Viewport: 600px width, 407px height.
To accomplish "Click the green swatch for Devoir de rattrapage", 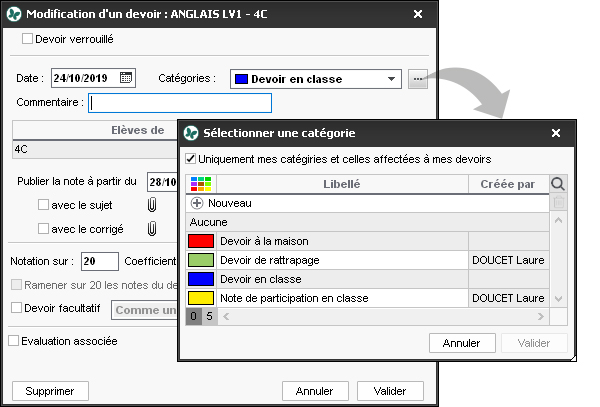I will pos(201,260).
